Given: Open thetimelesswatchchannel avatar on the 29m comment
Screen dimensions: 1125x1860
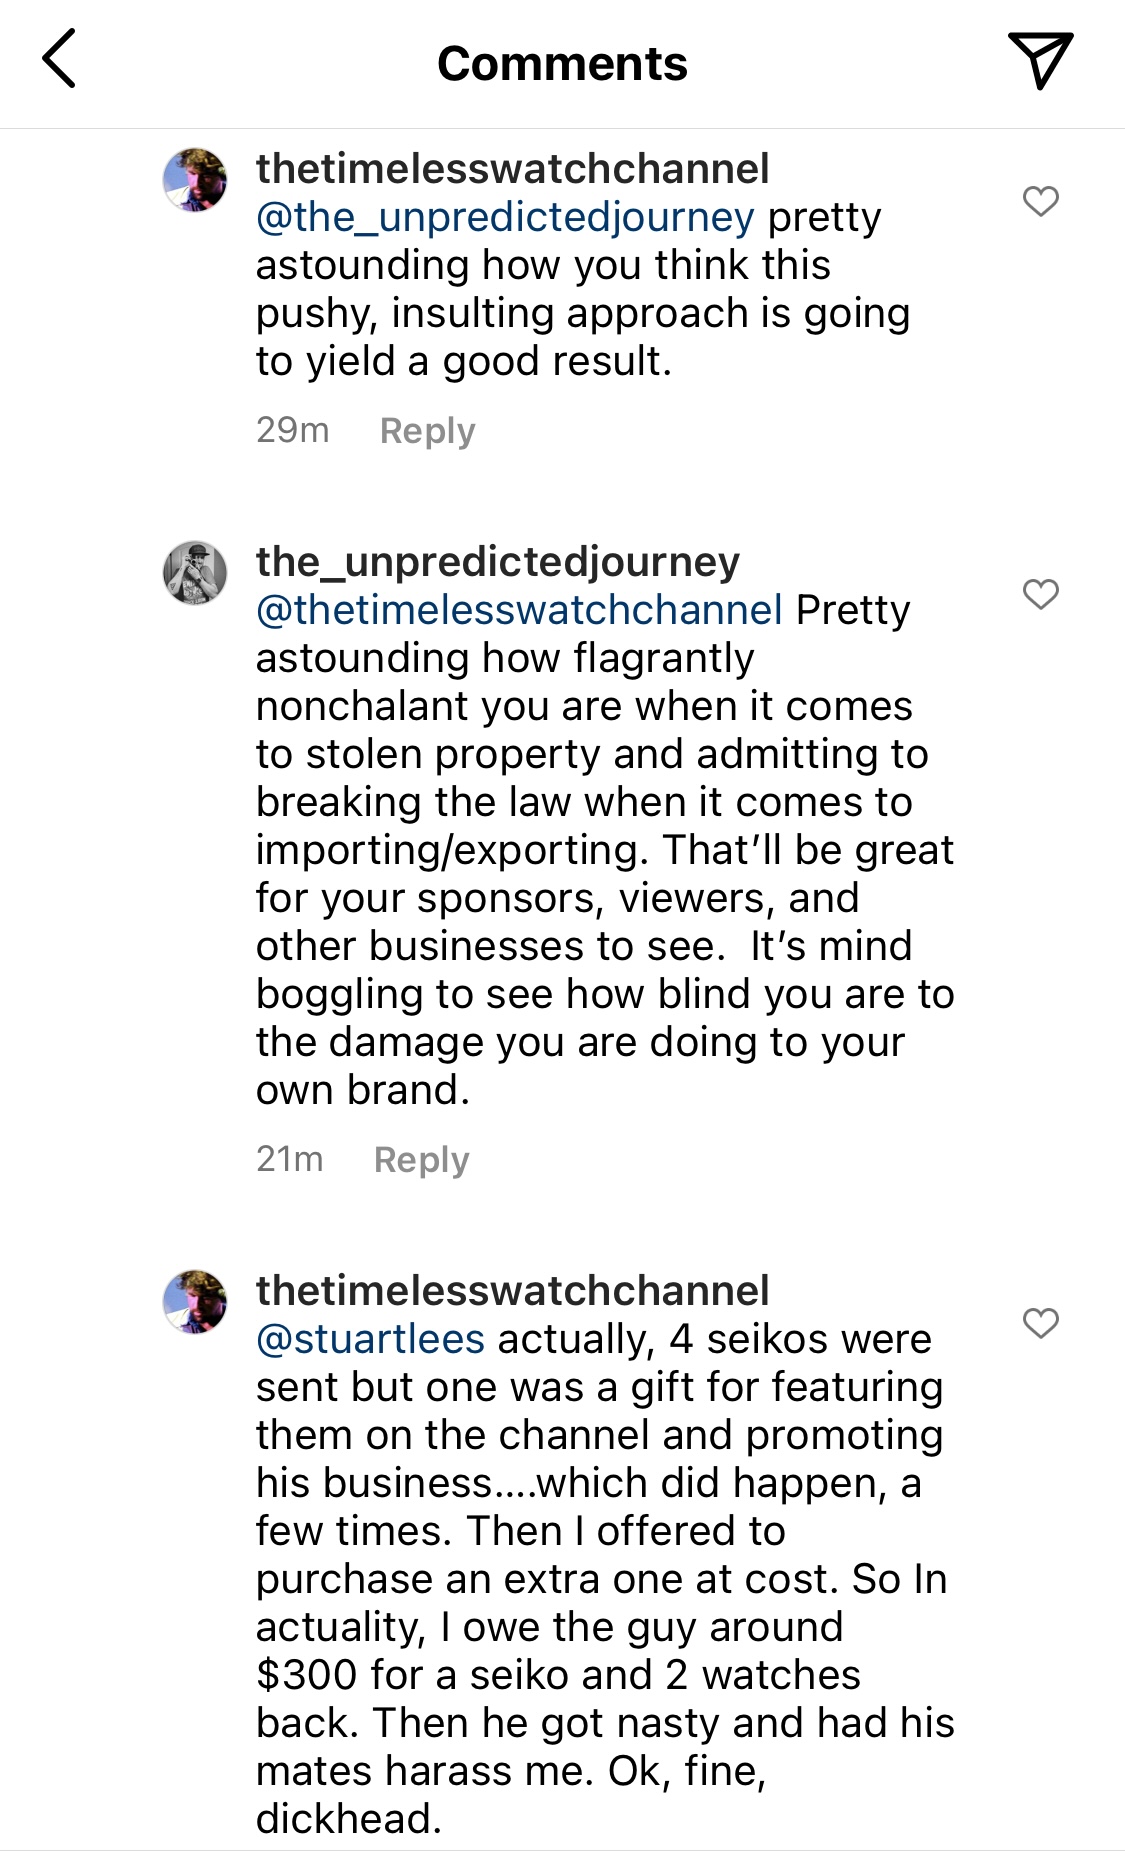Looking at the screenshot, I should (x=195, y=180).
